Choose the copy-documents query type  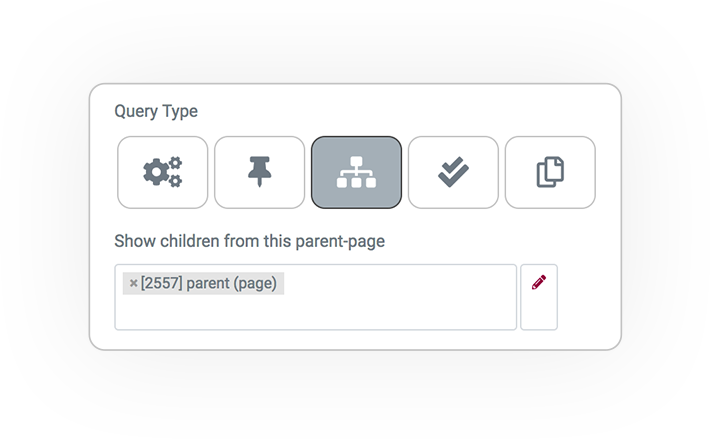point(550,172)
